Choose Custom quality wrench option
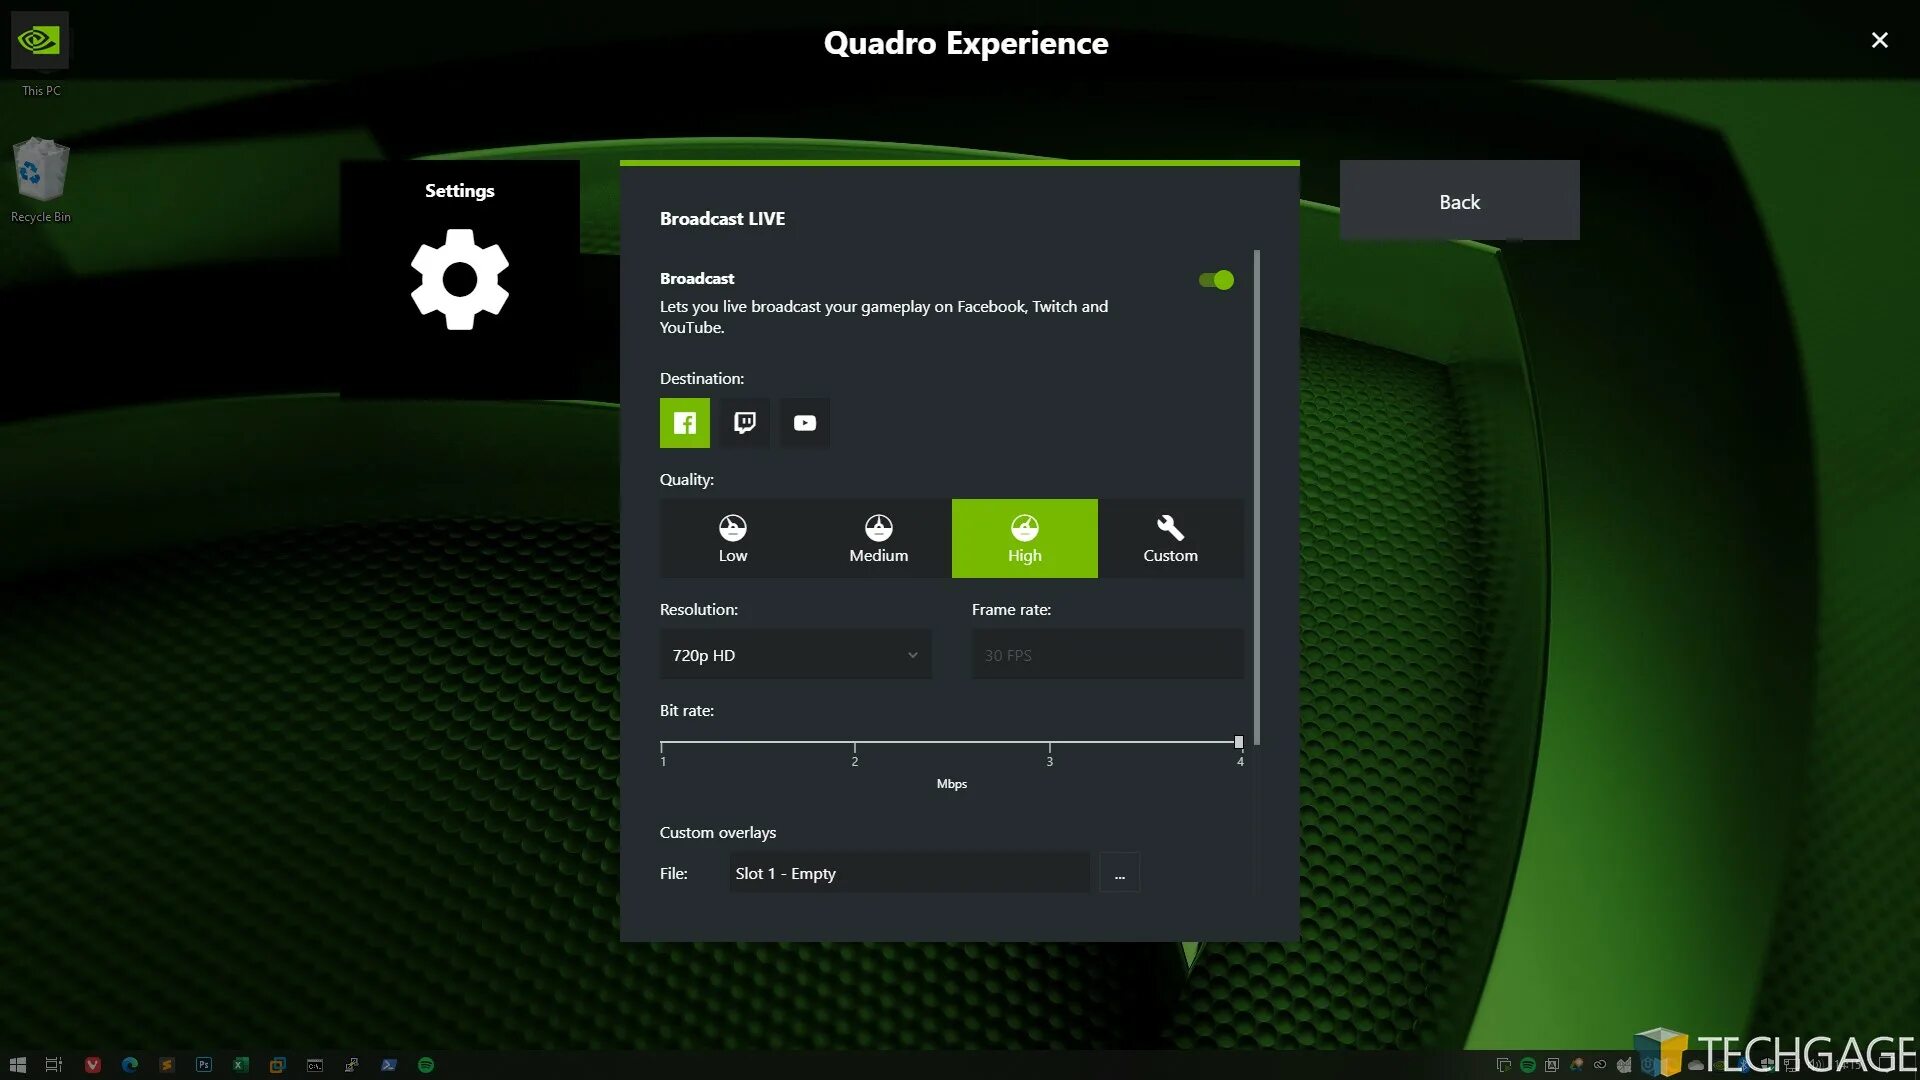 pos(1170,538)
